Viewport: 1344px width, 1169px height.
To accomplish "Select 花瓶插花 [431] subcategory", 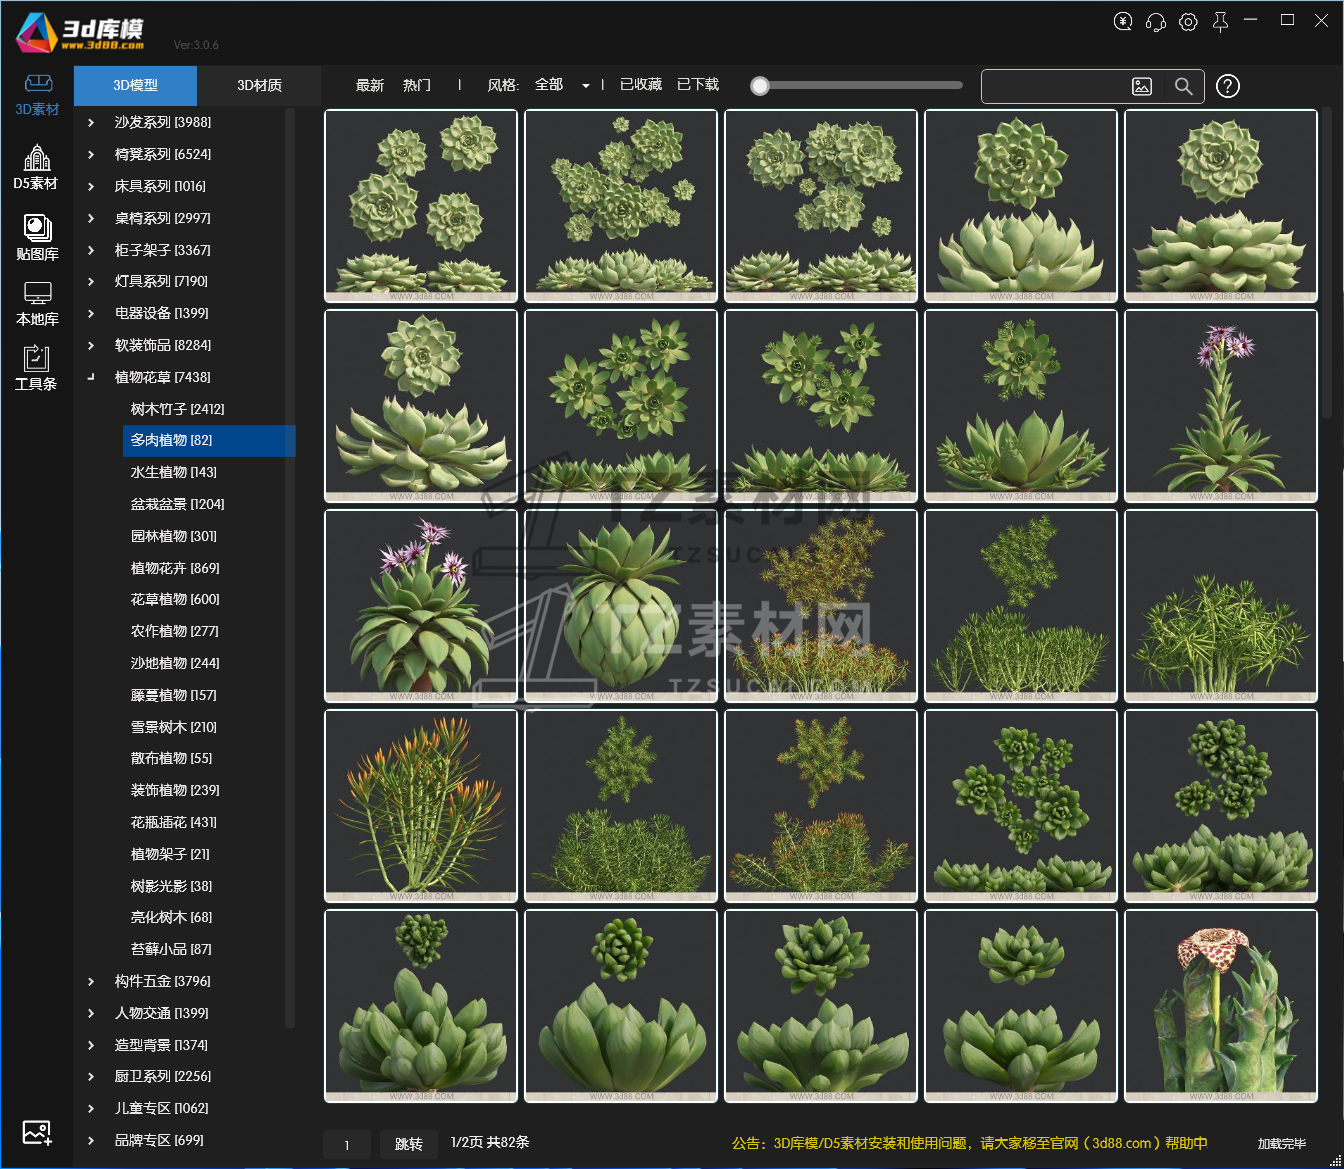I will (173, 823).
